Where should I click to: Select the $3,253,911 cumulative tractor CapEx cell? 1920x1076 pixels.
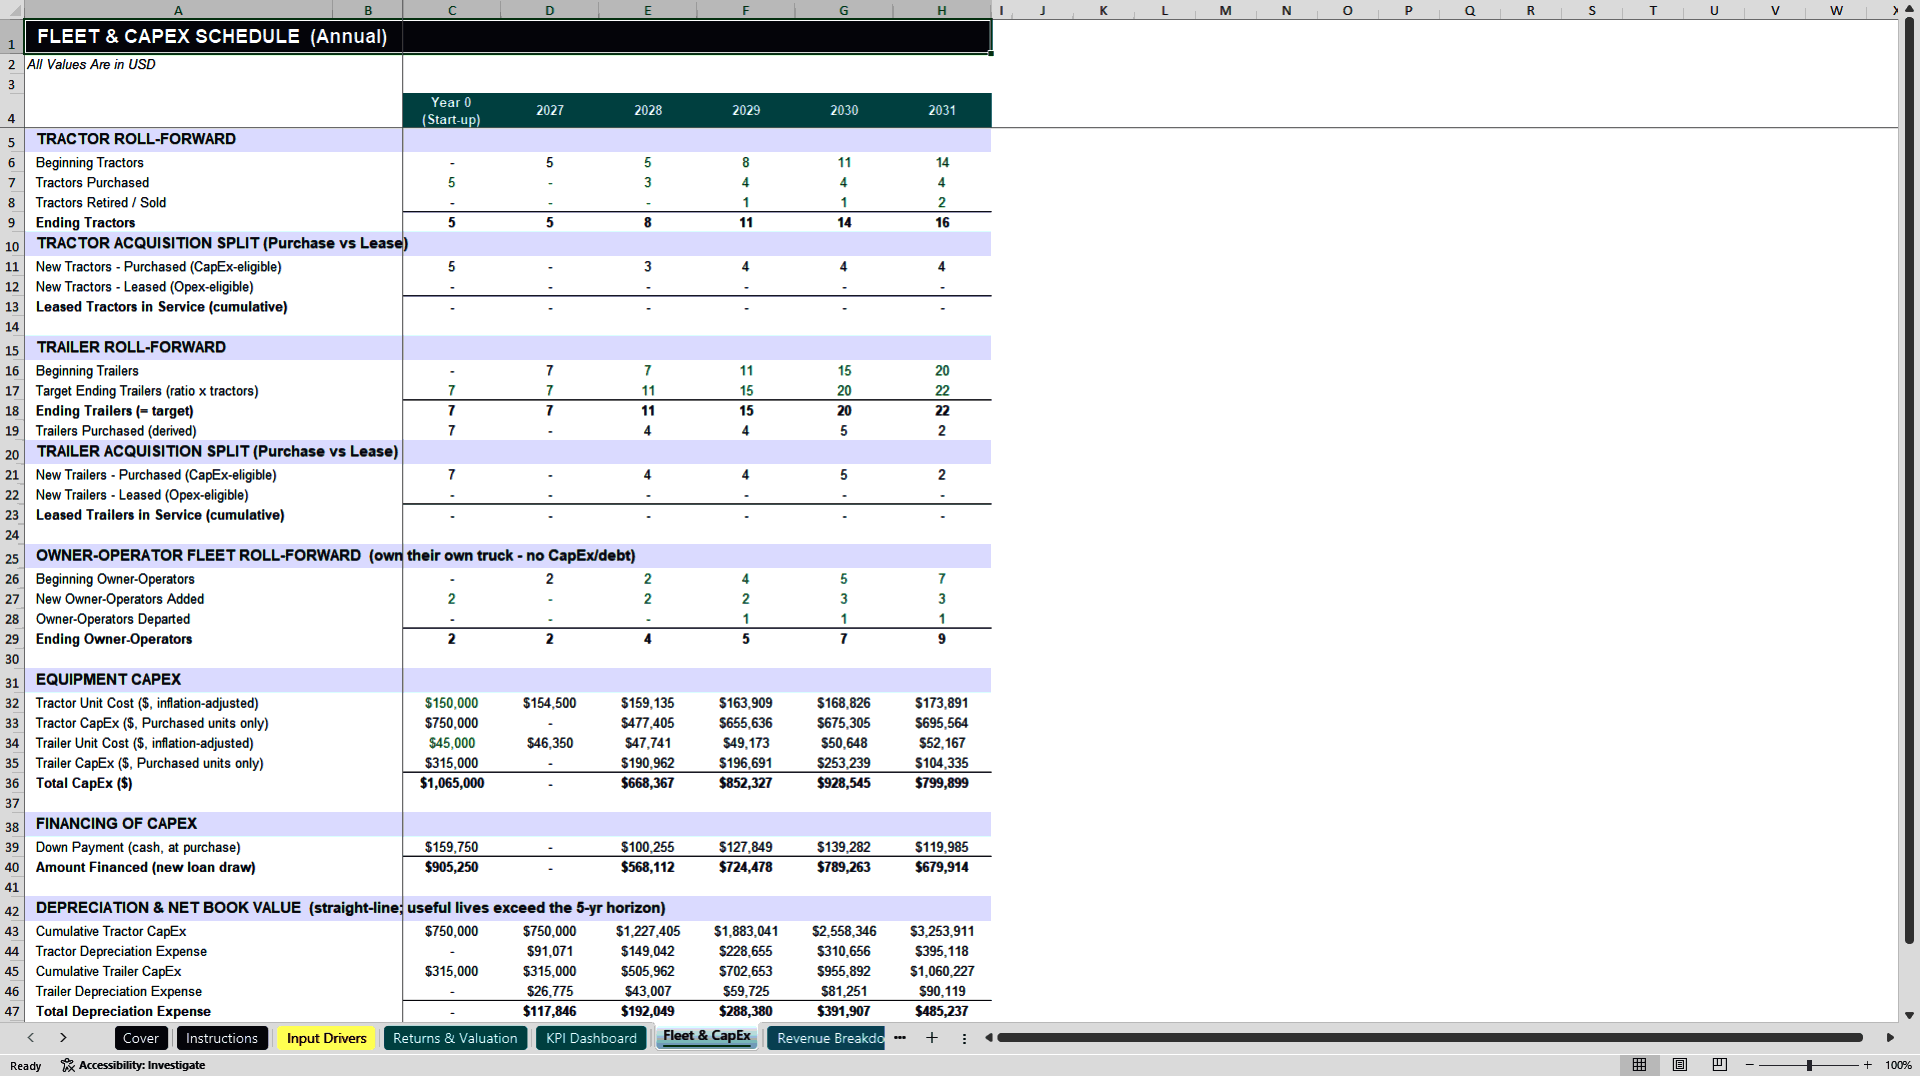tap(942, 931)
